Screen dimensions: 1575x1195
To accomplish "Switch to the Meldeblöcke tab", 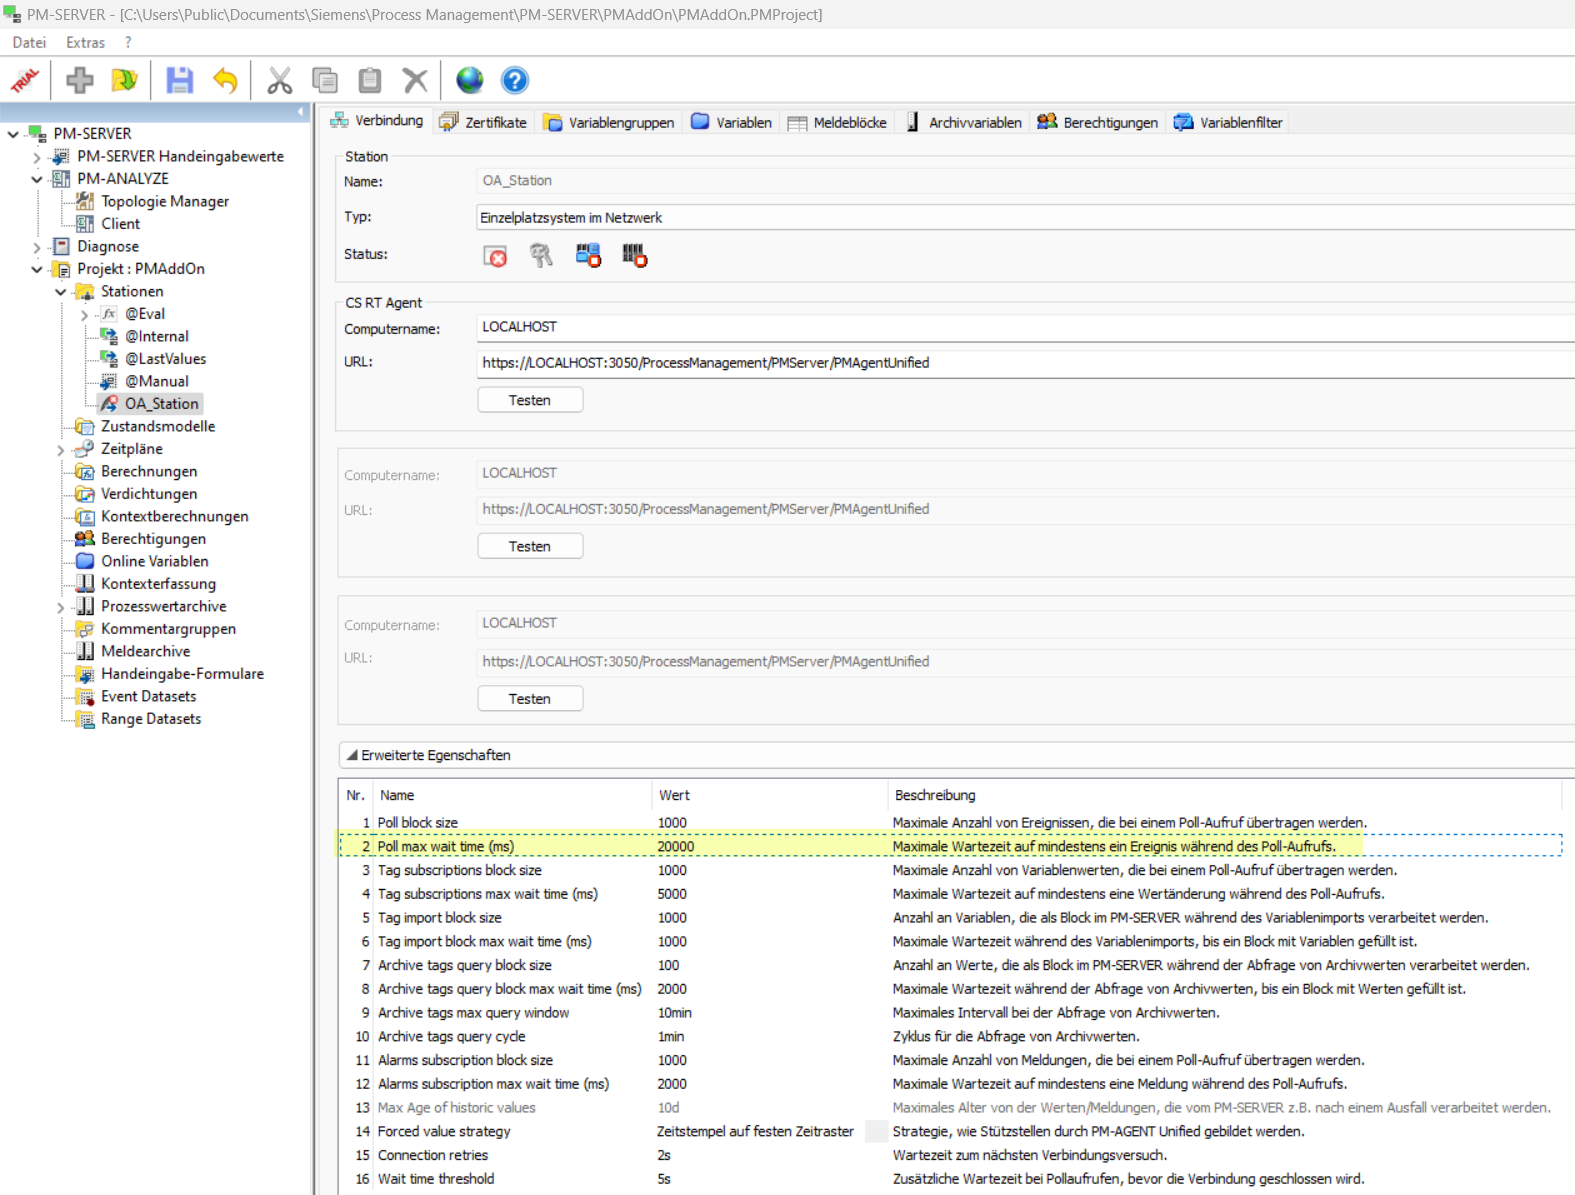I will pyautogui.click(x=838, y=122).
